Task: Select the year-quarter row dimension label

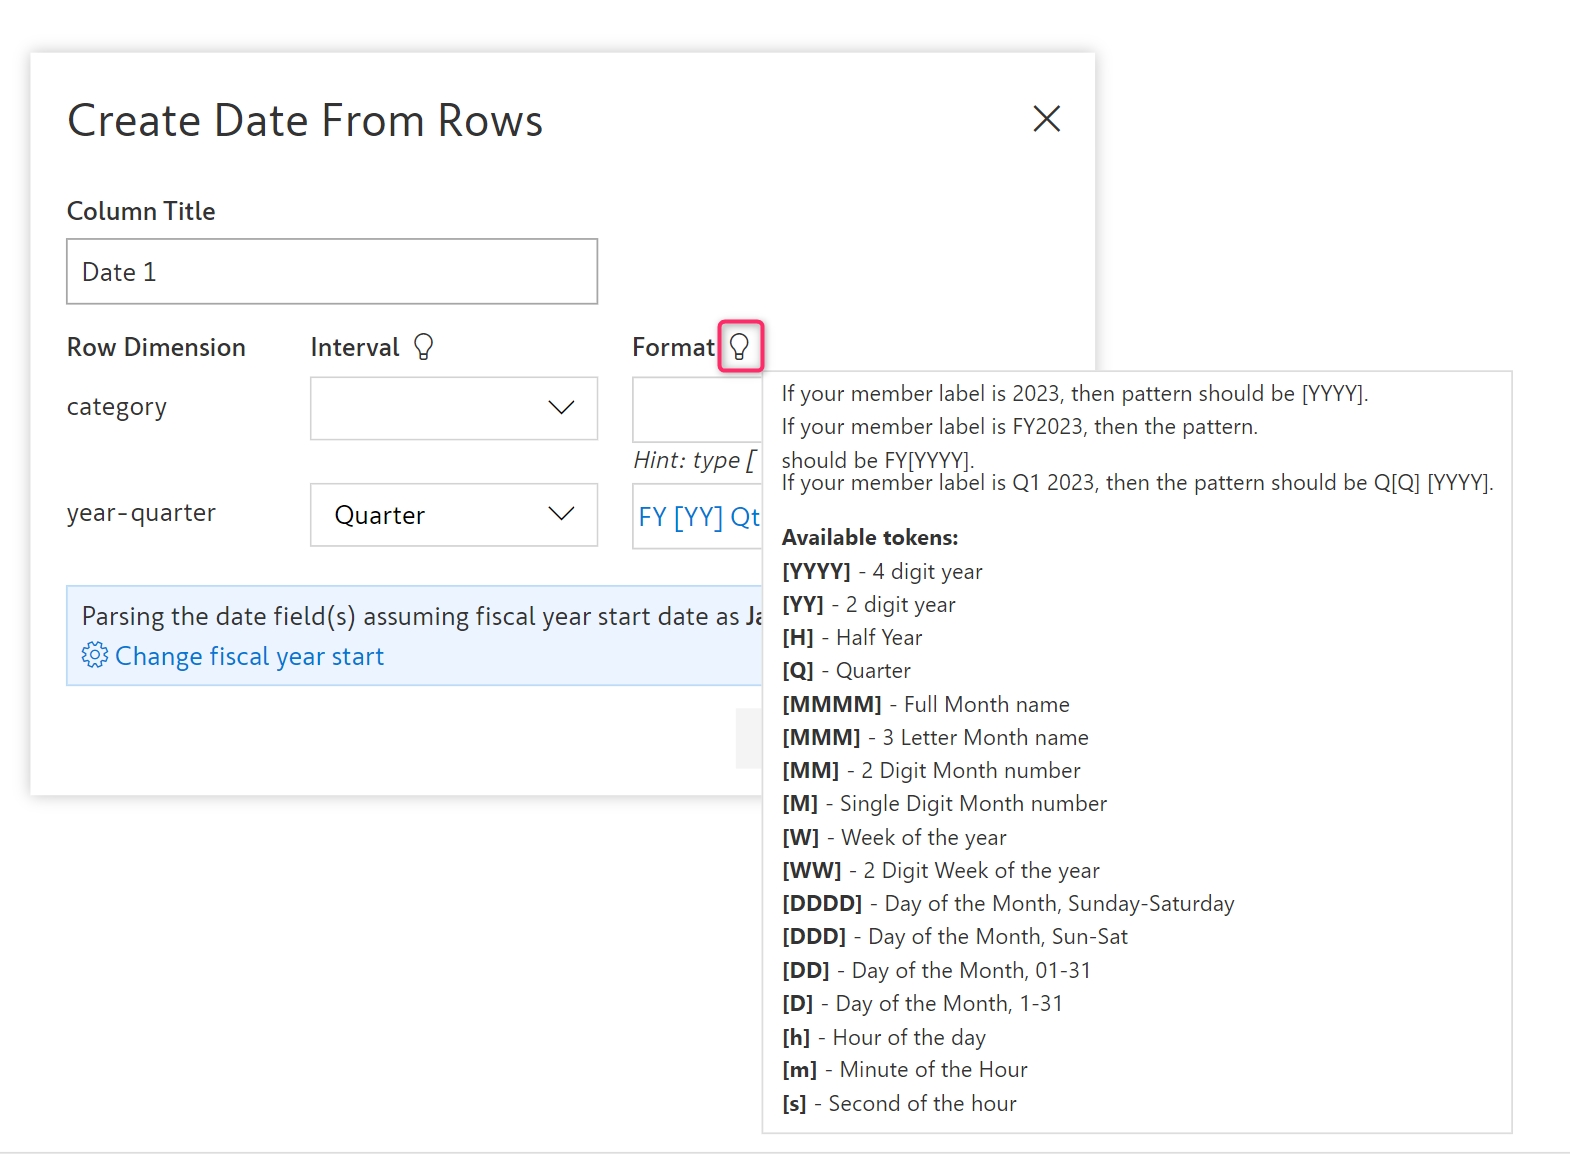Action: point(141,513)
